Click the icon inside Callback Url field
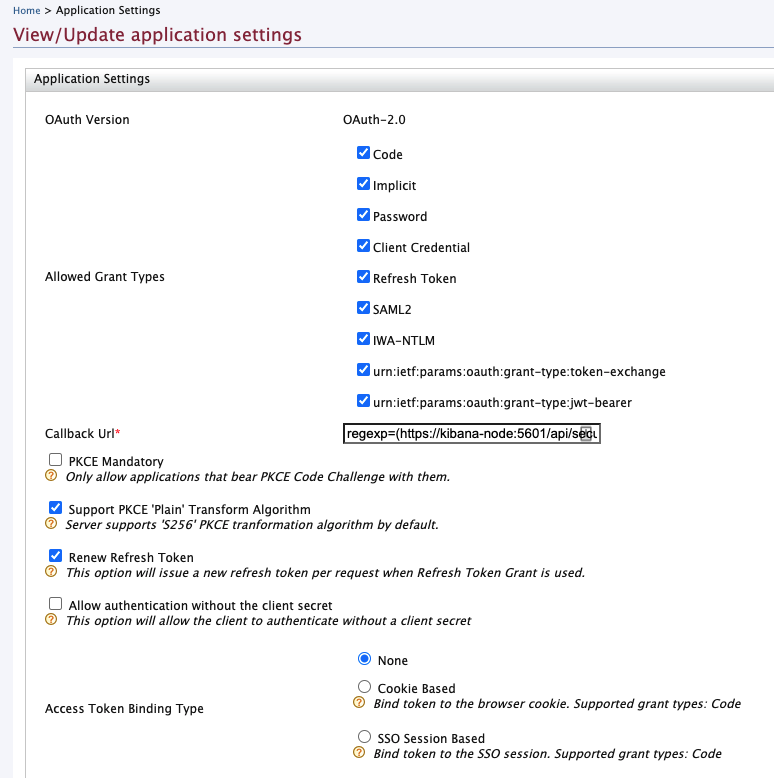Viewport: 774px width, 778px height. coord(588,433)
